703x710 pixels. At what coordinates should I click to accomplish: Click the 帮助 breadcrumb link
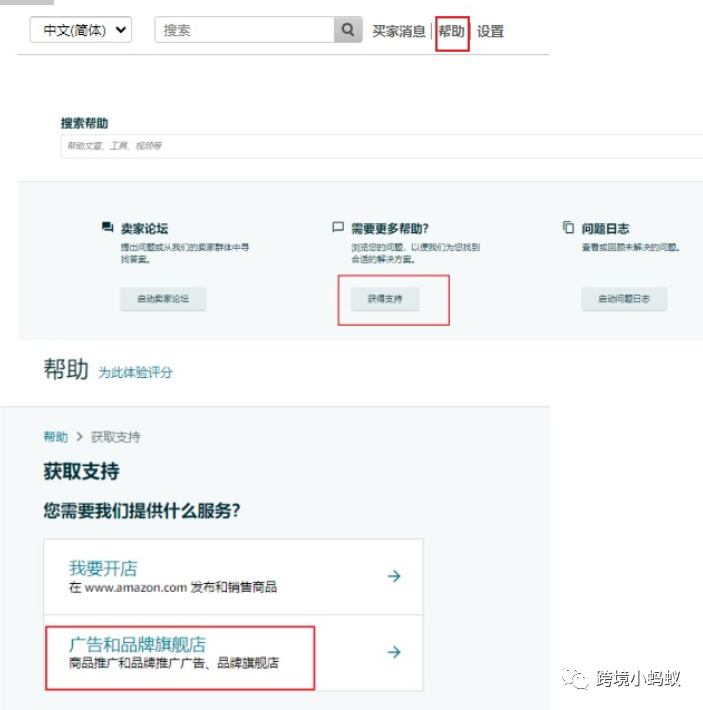pos(56,437)
